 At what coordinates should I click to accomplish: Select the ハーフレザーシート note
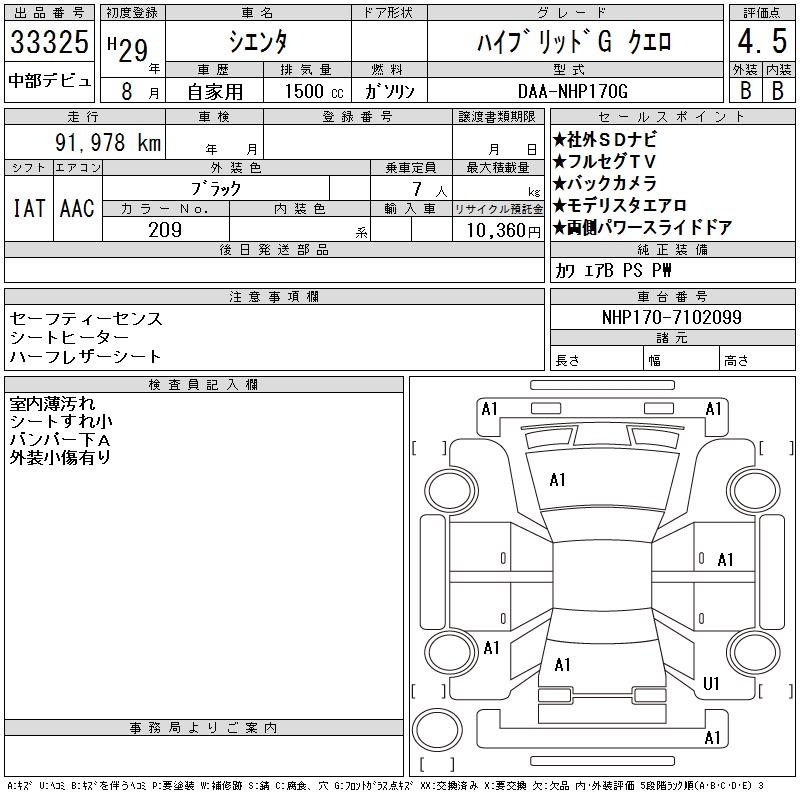point(85,356)
